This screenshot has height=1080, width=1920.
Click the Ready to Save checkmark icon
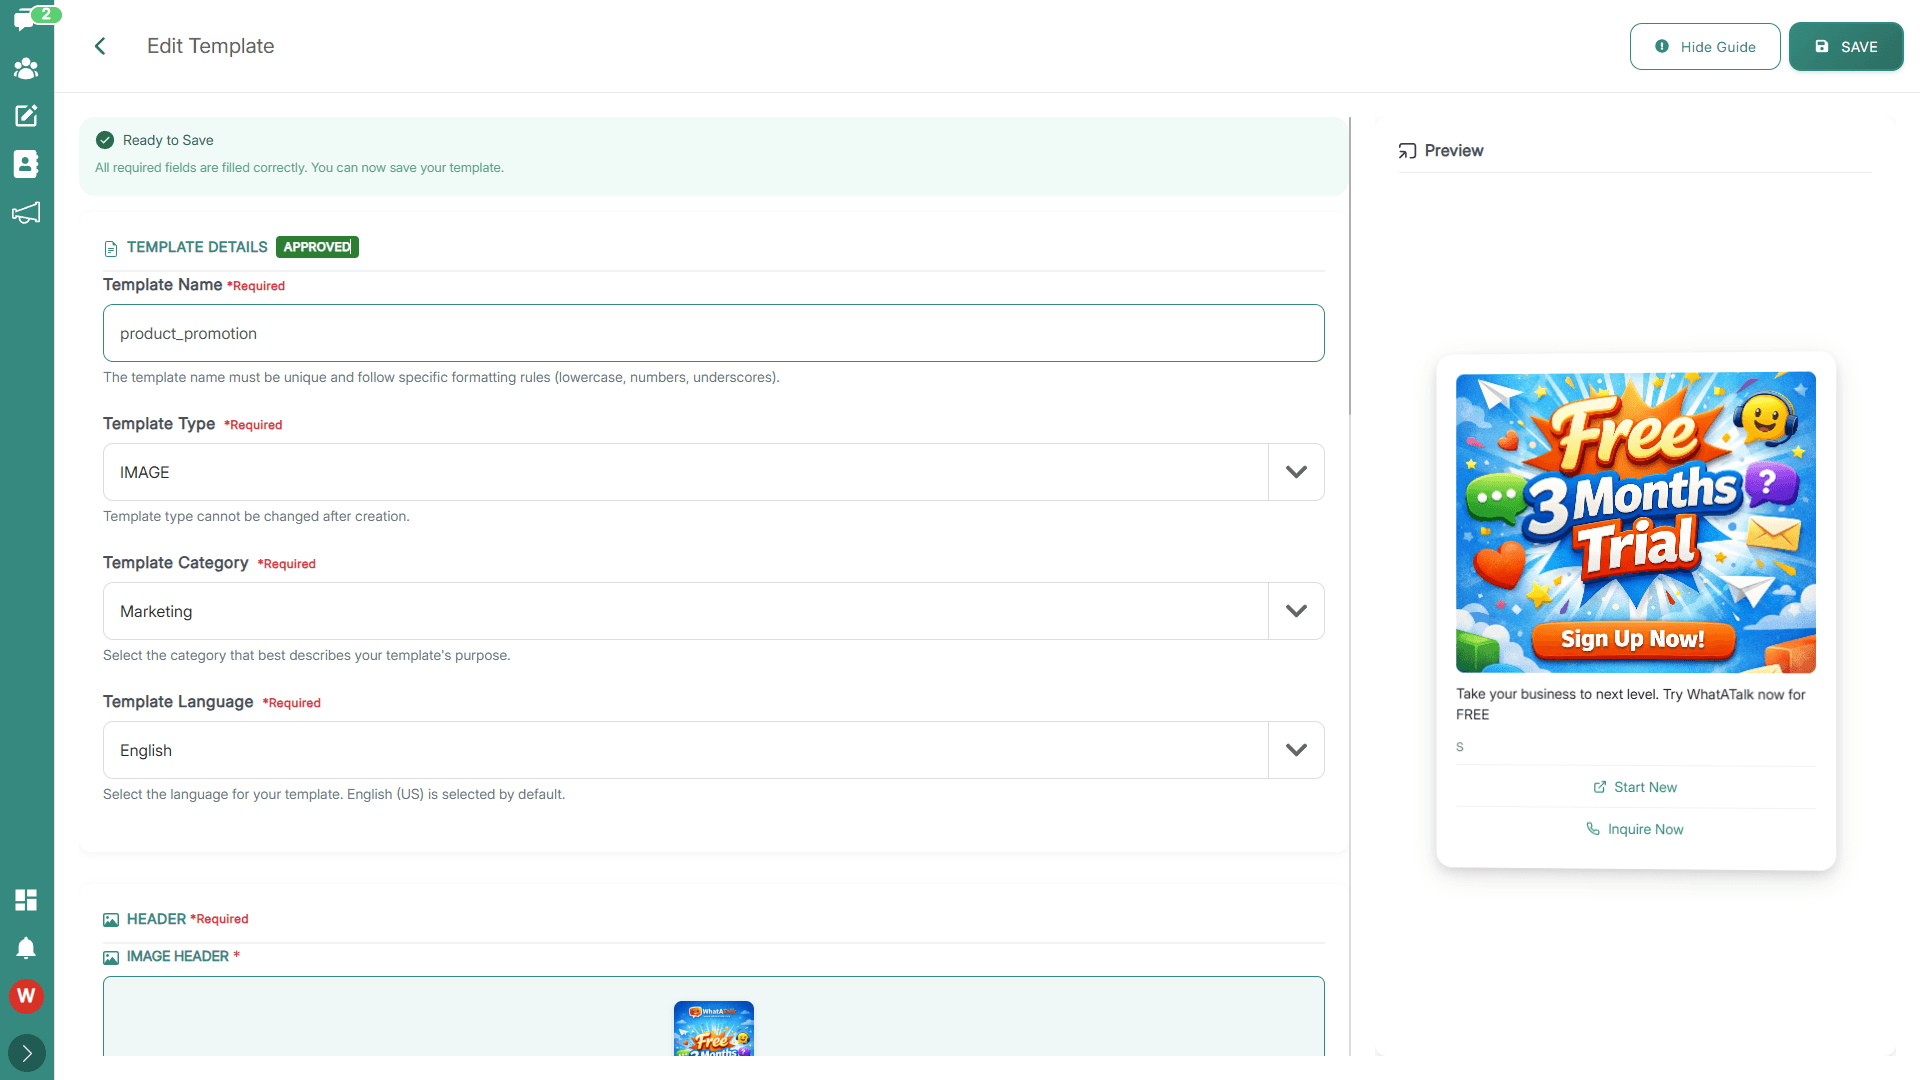pyautogui.click(x=105, y=140)
